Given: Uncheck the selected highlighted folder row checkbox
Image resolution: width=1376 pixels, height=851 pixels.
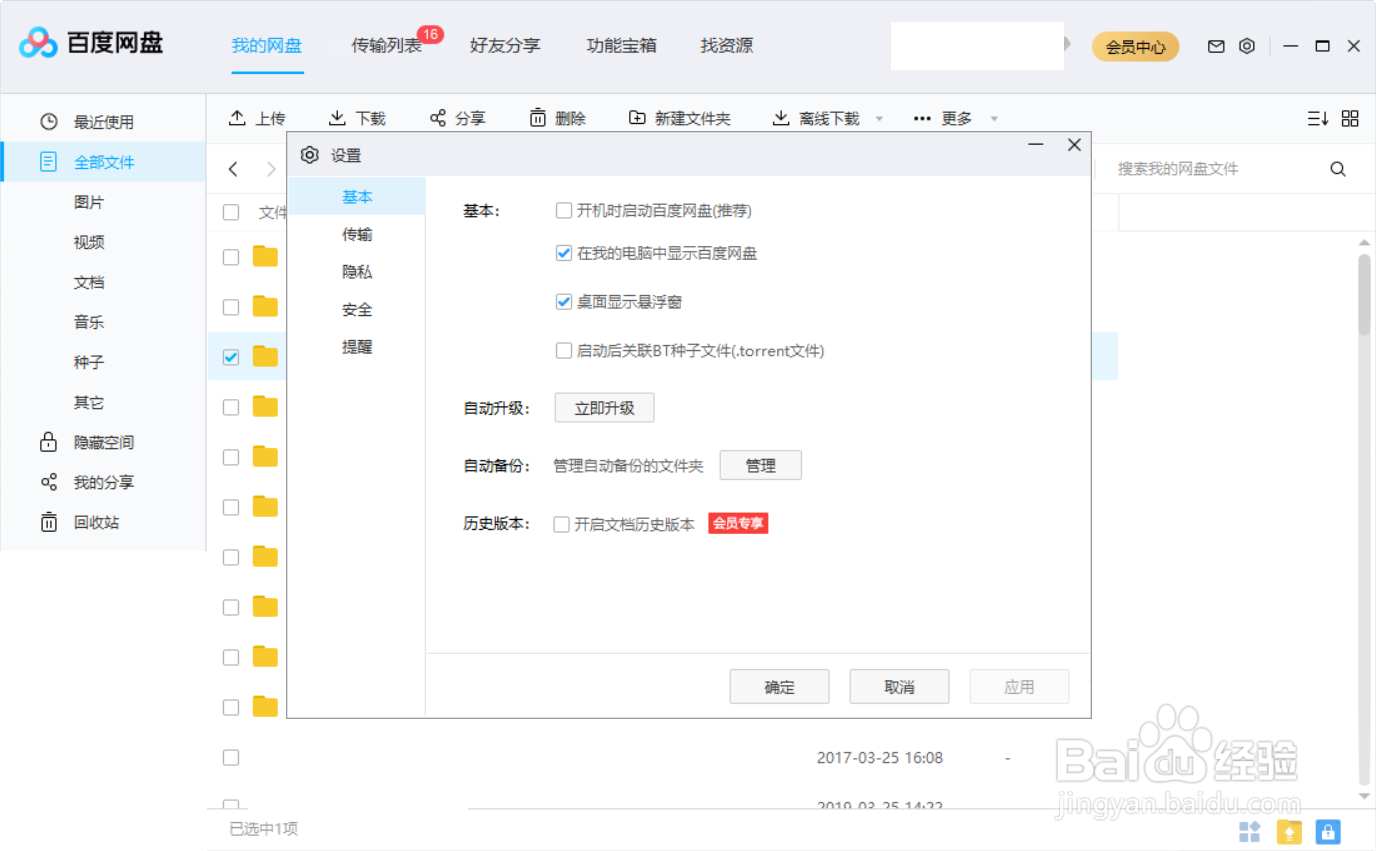Looking at the screenshot, I should click(231, 357).
